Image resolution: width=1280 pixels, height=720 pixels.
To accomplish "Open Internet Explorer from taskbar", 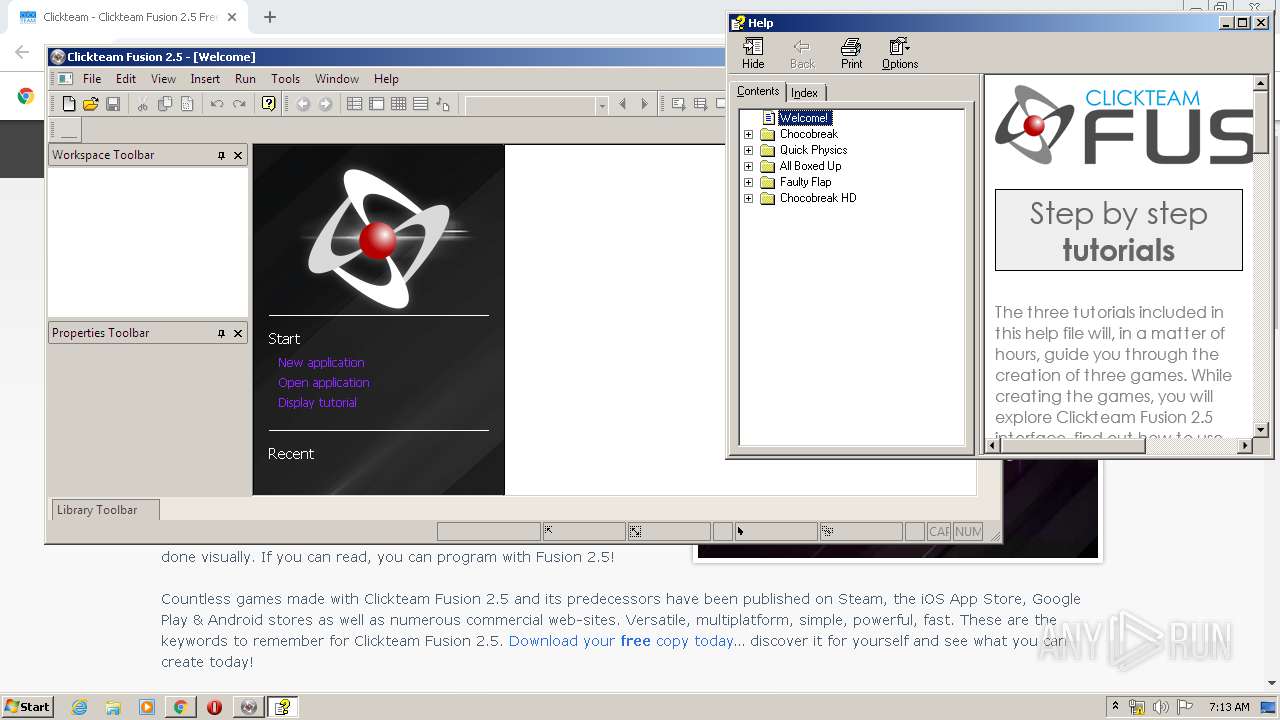I will 79,707.
